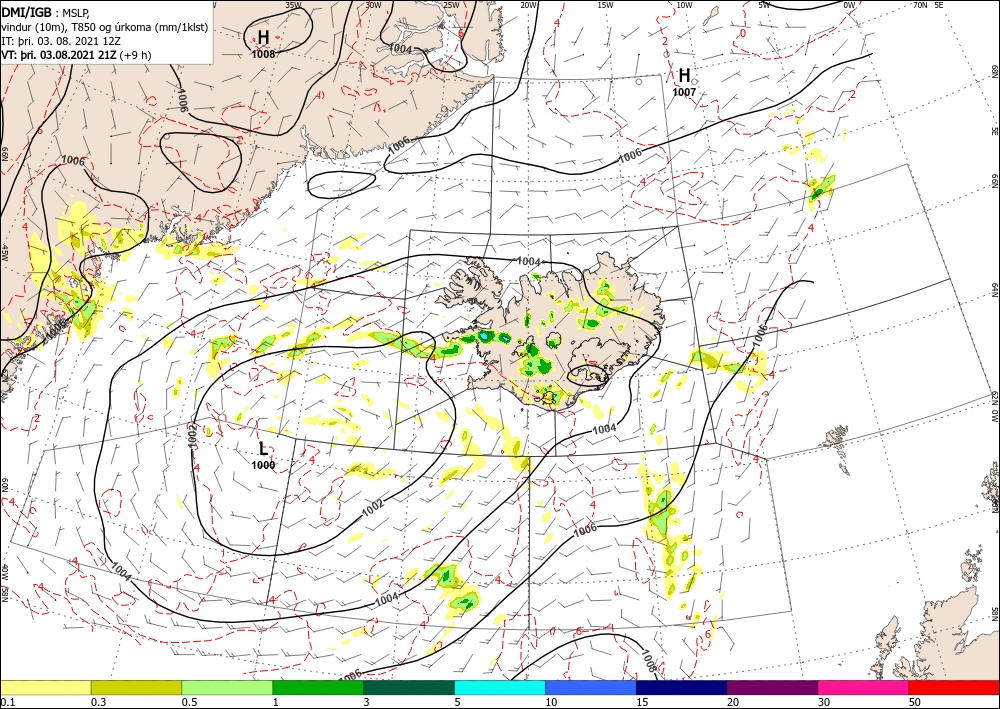The width and height of the screenshot is (1000, 709).
Task: Click the '70N' latitude label
Action: (x=920, y=5)
